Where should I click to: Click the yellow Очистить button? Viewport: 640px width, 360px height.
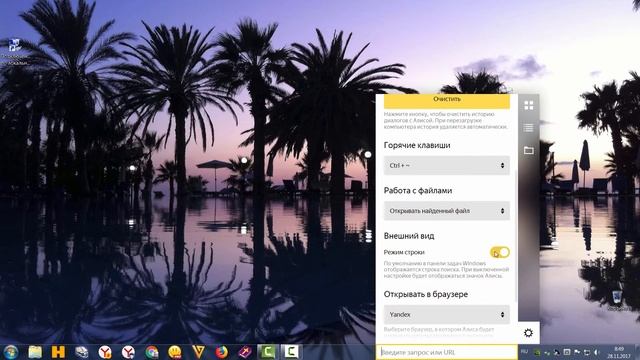click(447, 100)
